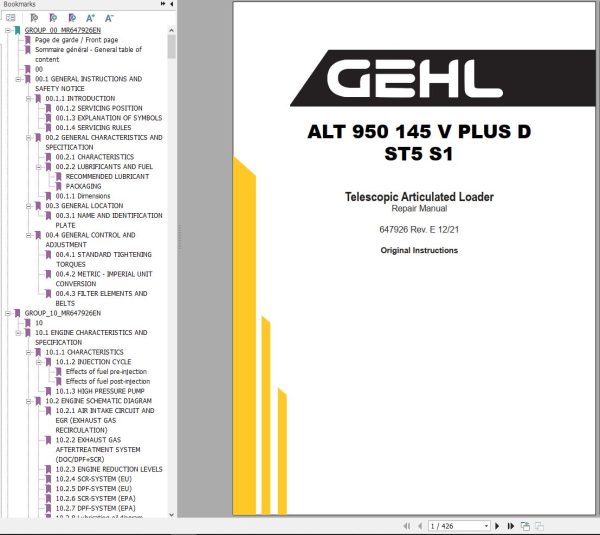Click bookmark icon for 00.1.2 SERVICING POSITION
The width and height of the screenshot is (600, 535).
point(48,108)
